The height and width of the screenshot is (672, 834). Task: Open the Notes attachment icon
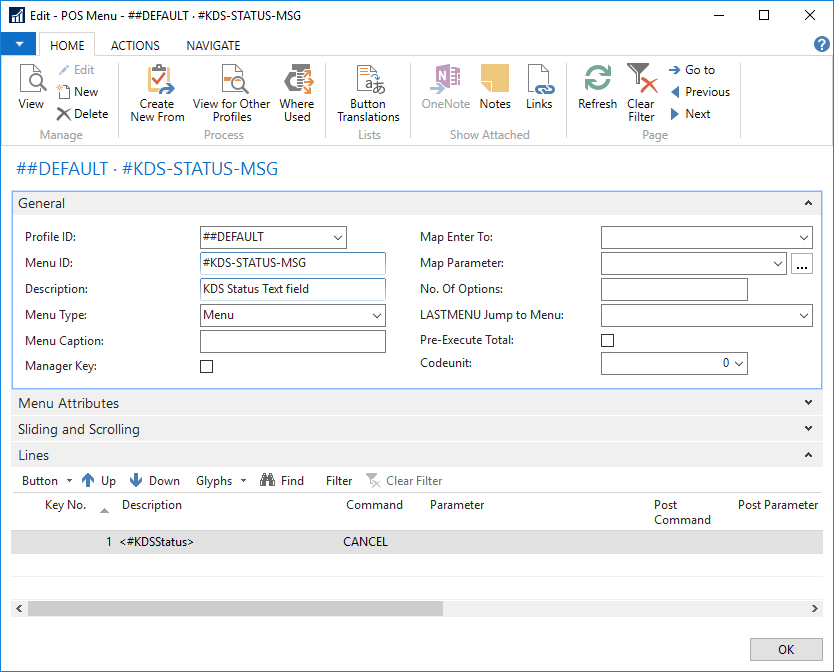[495, 81]
